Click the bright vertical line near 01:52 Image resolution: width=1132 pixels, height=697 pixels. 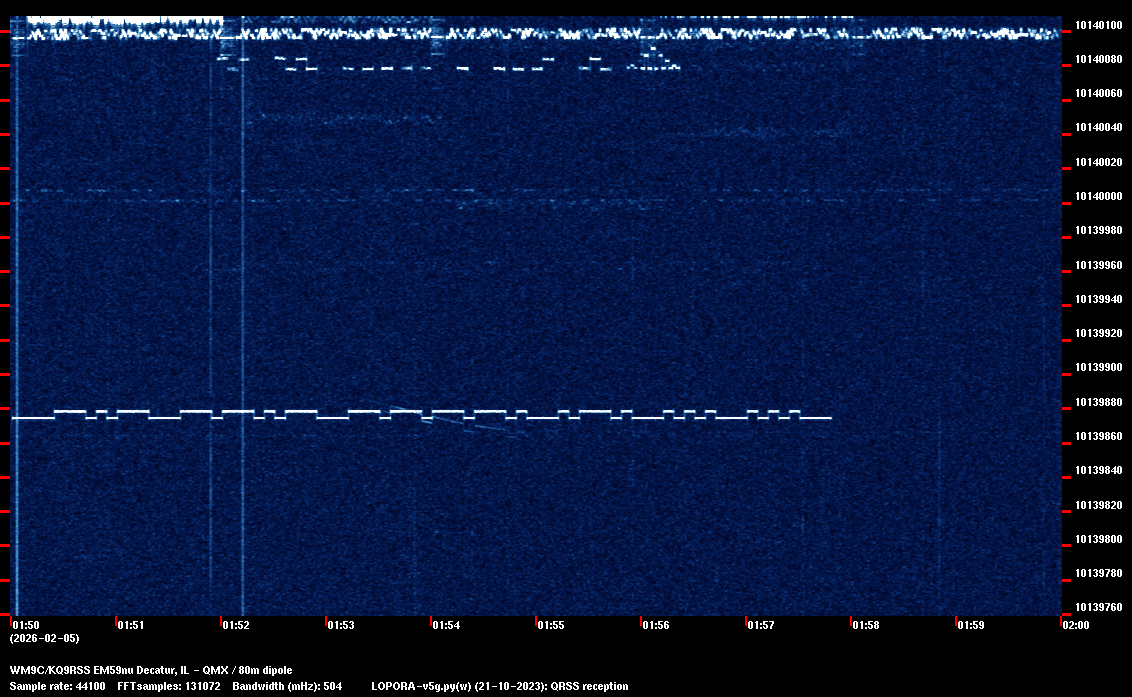pos(243,300)
